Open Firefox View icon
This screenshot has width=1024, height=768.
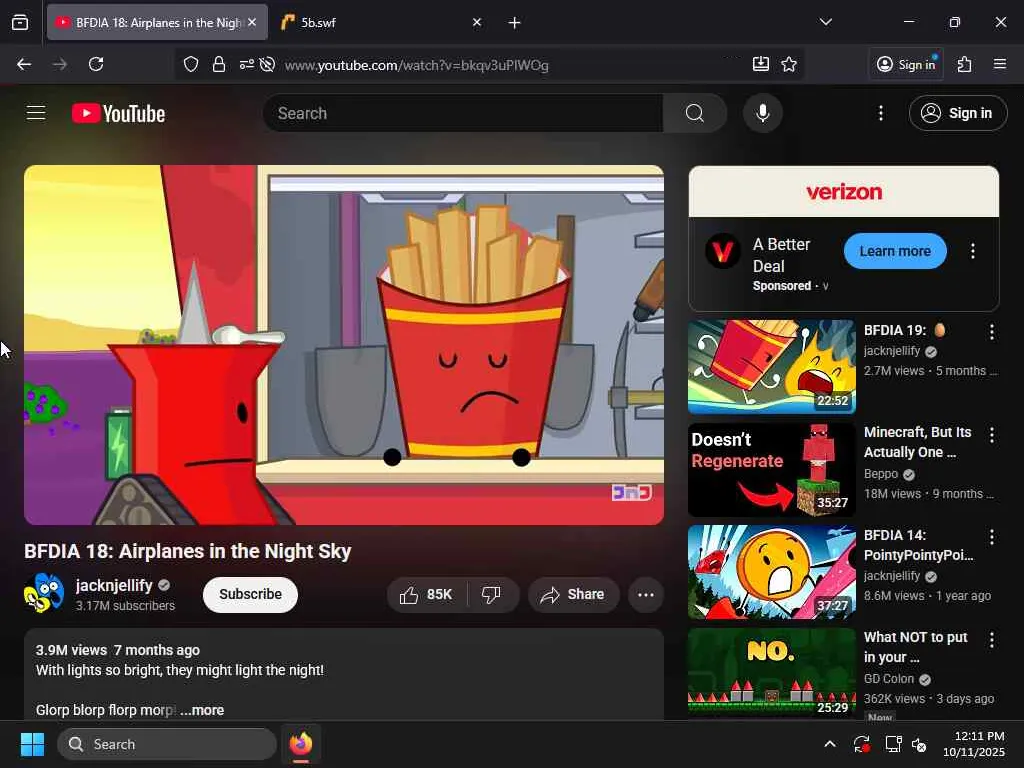coord(20,22)
